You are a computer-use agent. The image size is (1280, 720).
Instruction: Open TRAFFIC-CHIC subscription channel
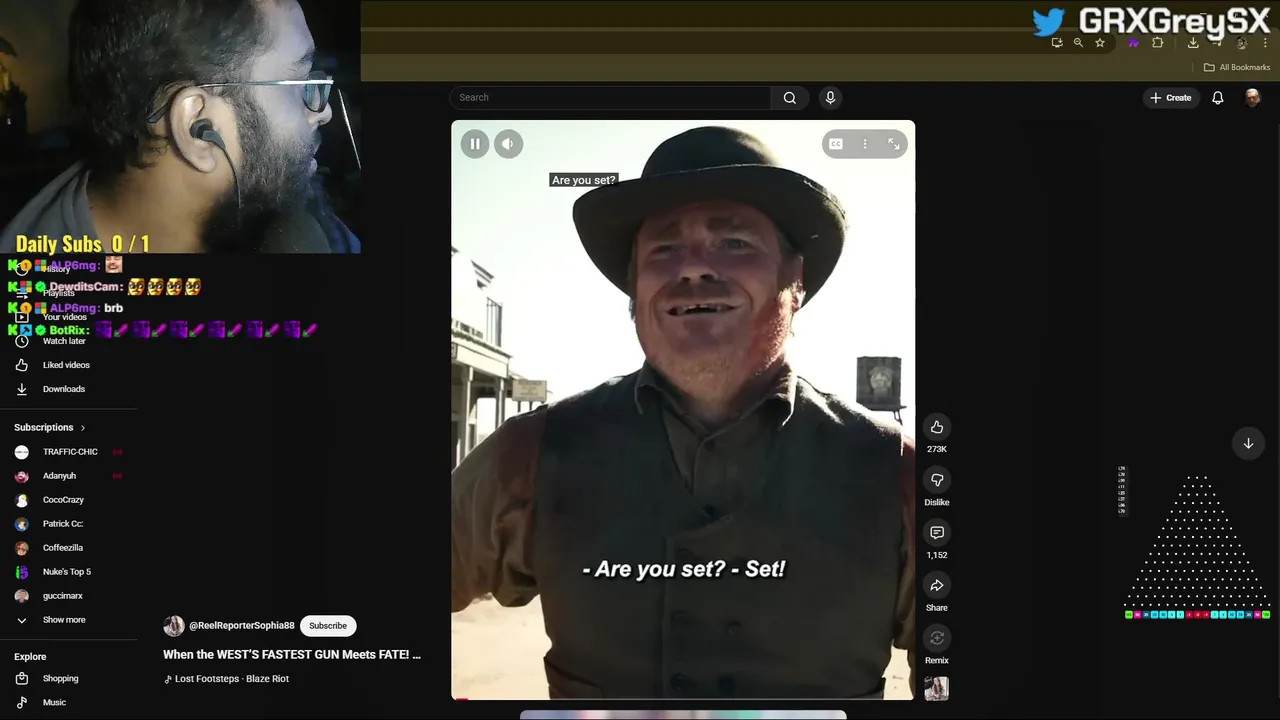tap(68, 452)
